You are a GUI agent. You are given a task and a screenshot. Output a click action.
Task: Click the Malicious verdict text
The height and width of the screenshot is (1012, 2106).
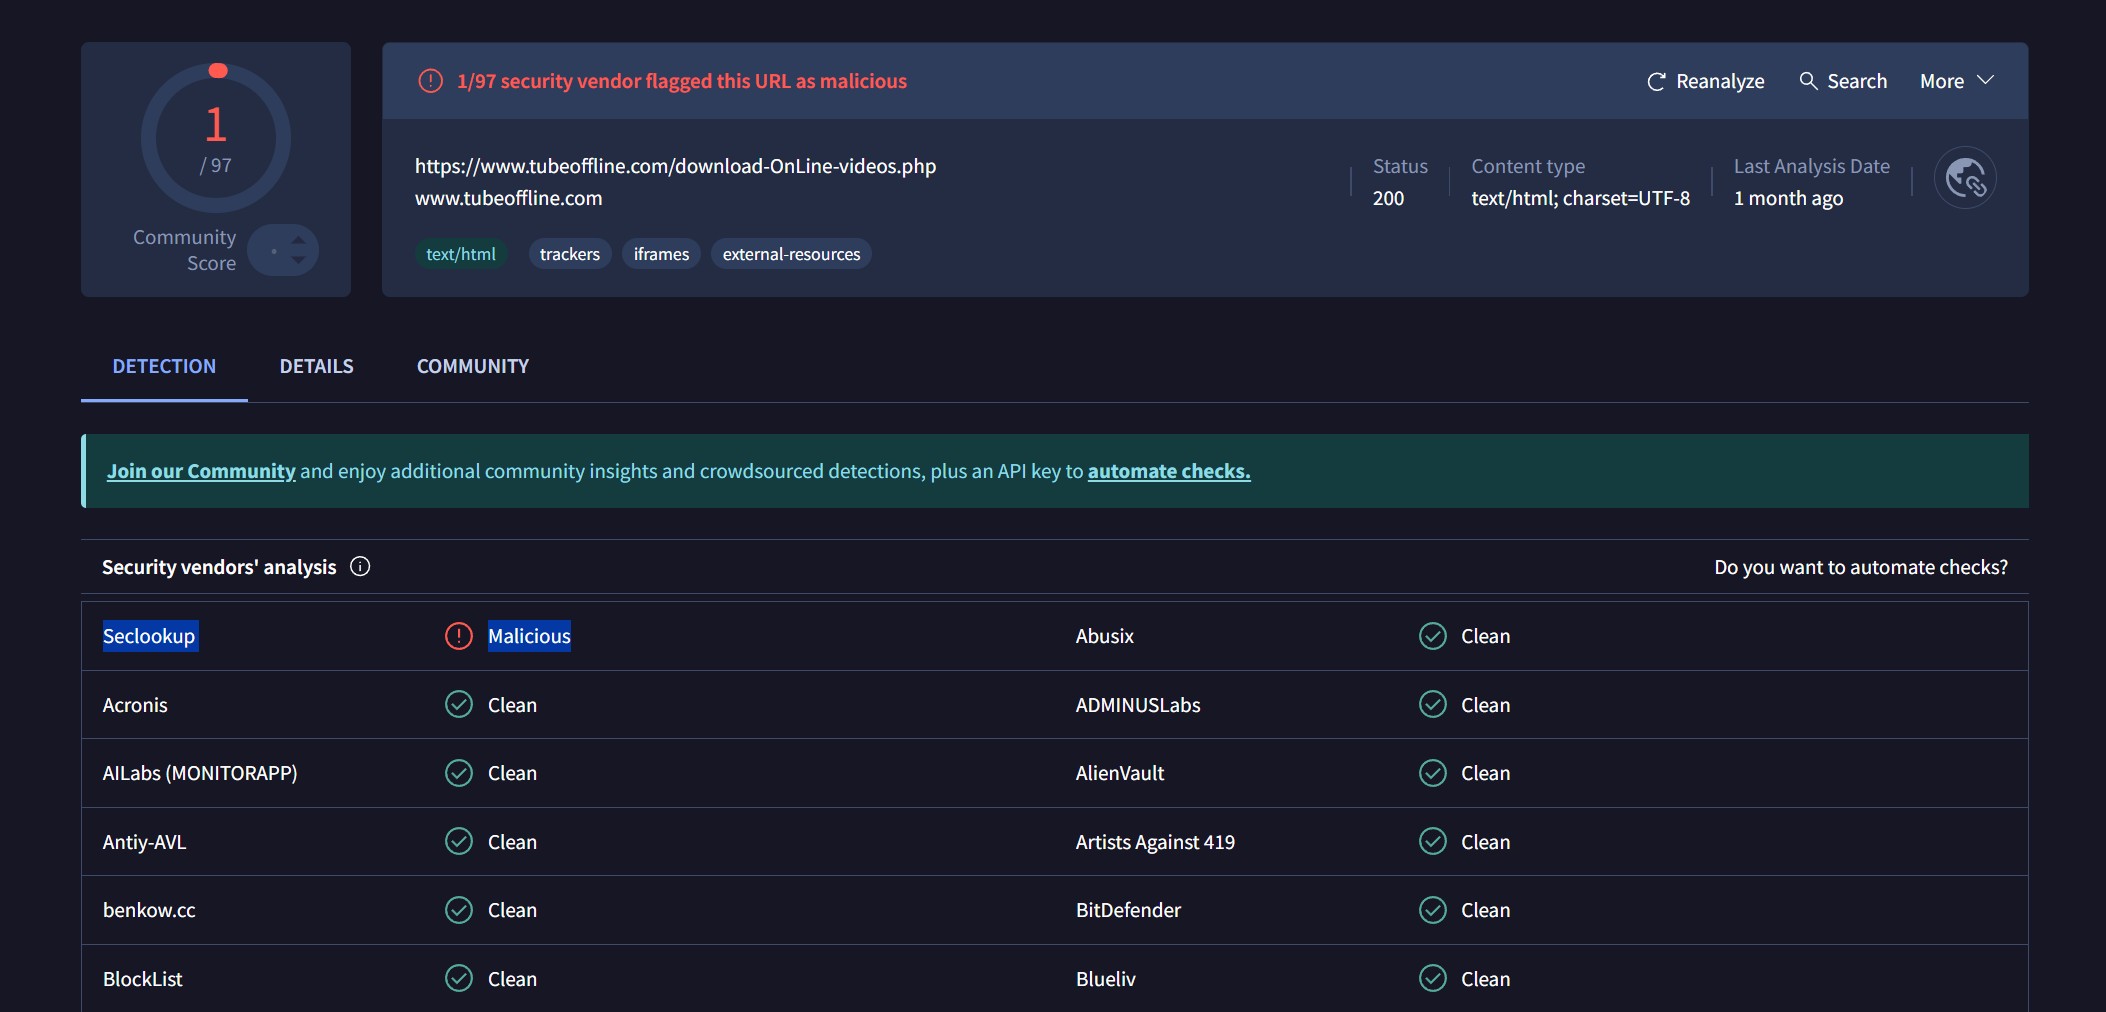tap(529, 636)
